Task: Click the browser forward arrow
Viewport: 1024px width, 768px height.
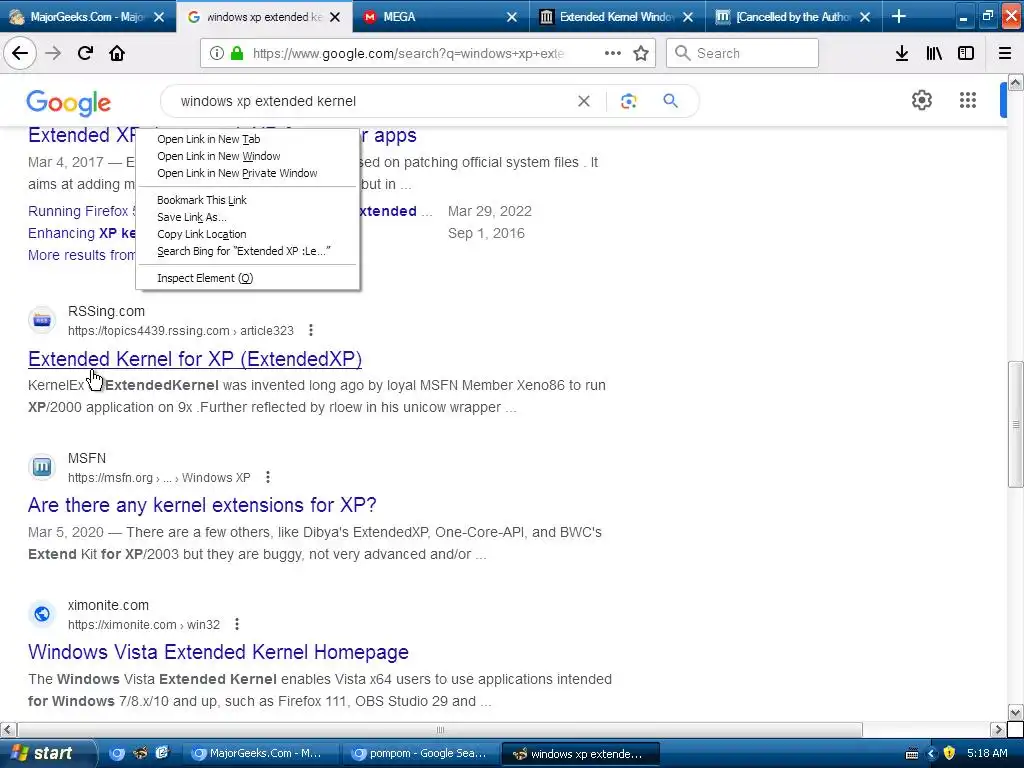Action: point(54,53)
